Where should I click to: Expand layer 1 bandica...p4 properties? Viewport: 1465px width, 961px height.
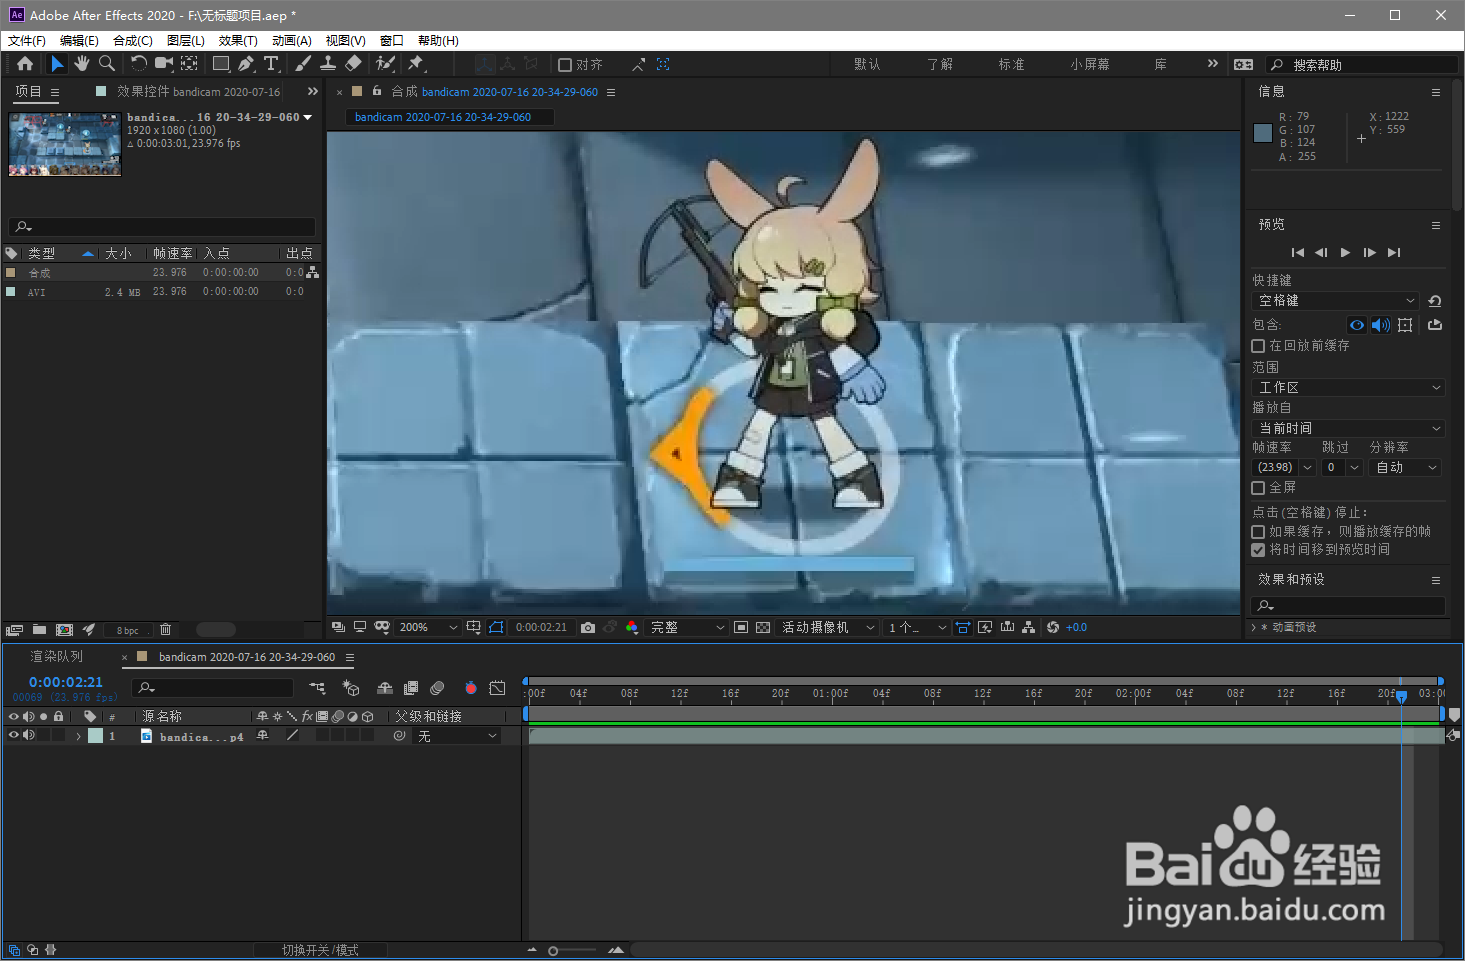78,736
